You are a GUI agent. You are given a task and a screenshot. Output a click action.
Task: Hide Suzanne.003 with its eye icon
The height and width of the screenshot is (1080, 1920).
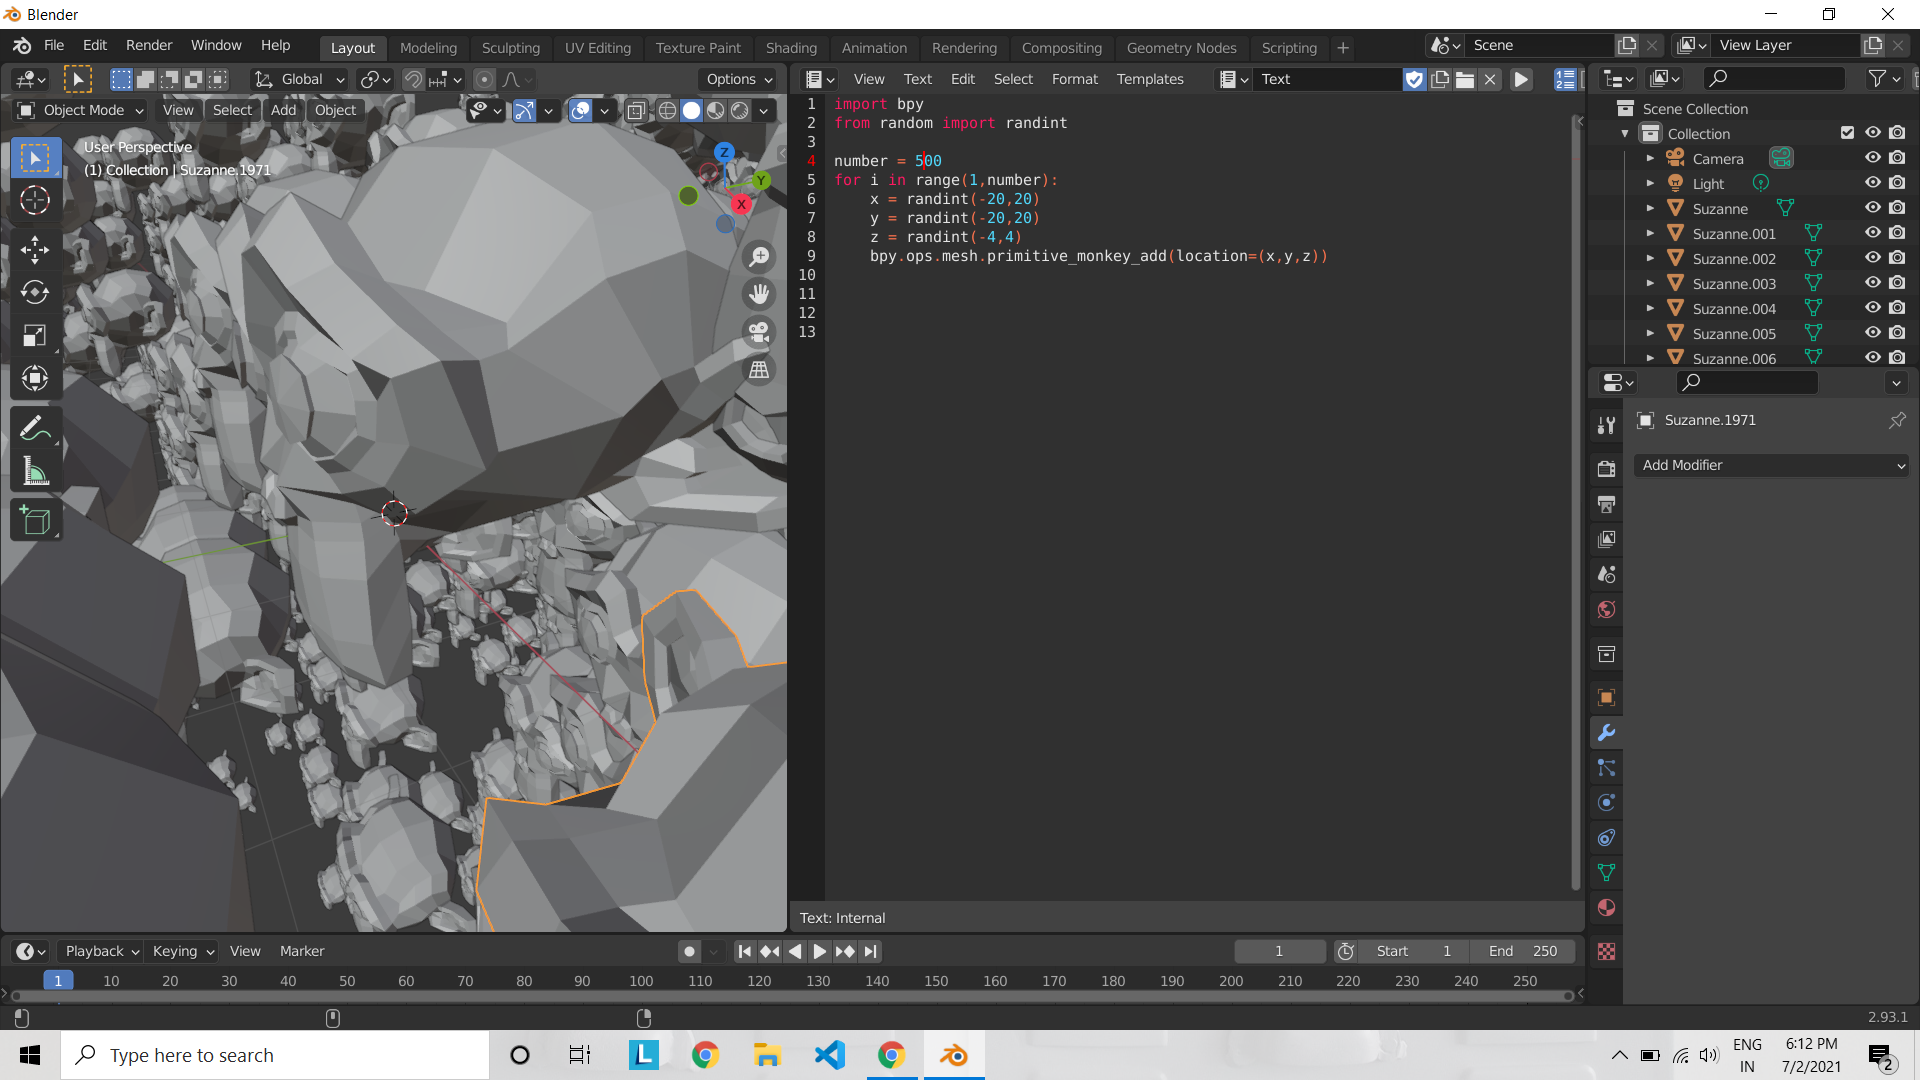[1872, 283]
